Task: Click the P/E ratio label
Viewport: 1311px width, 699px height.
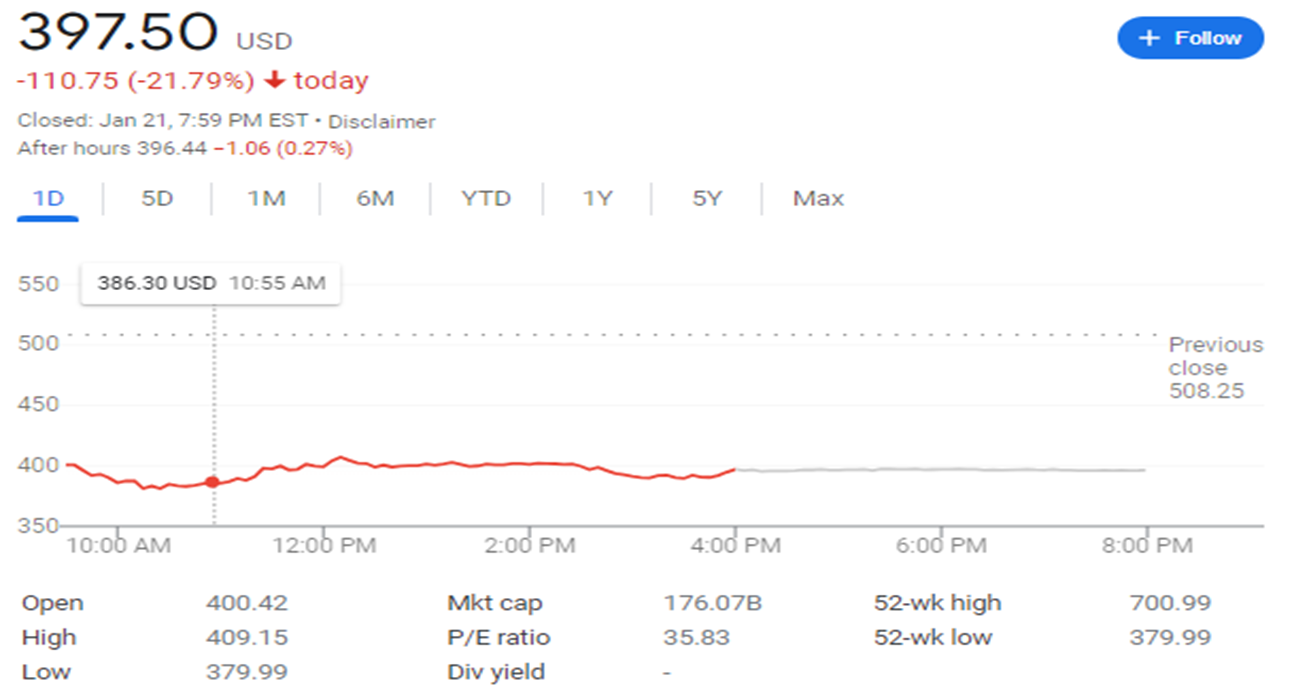Action: point(498,637)
